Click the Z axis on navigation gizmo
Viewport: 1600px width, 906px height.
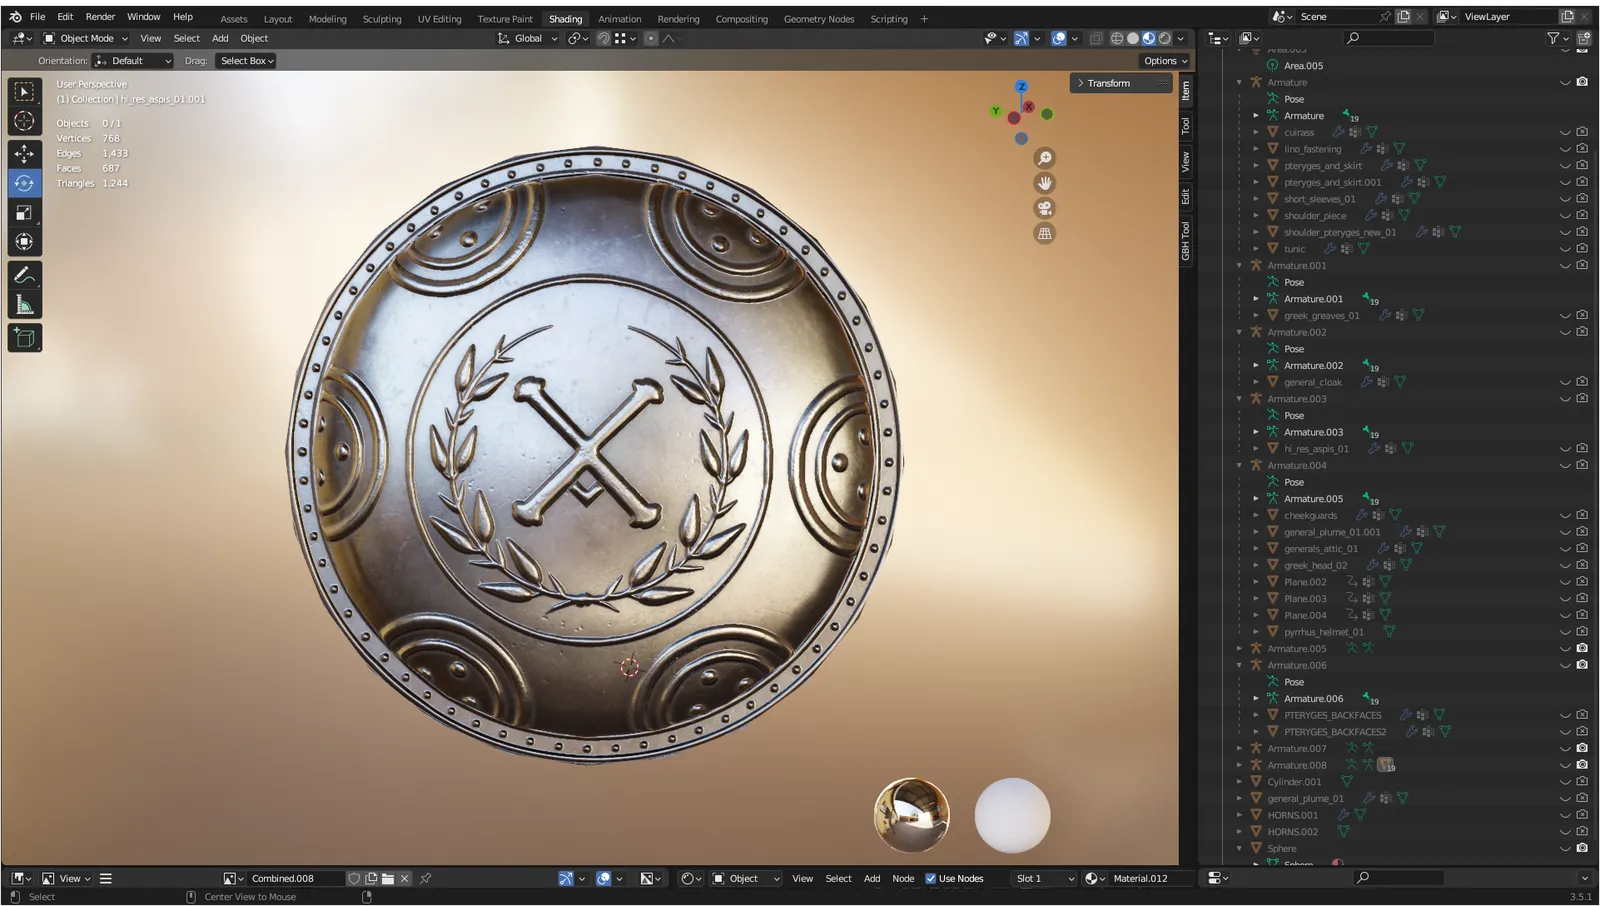(x=1021, y=87)
